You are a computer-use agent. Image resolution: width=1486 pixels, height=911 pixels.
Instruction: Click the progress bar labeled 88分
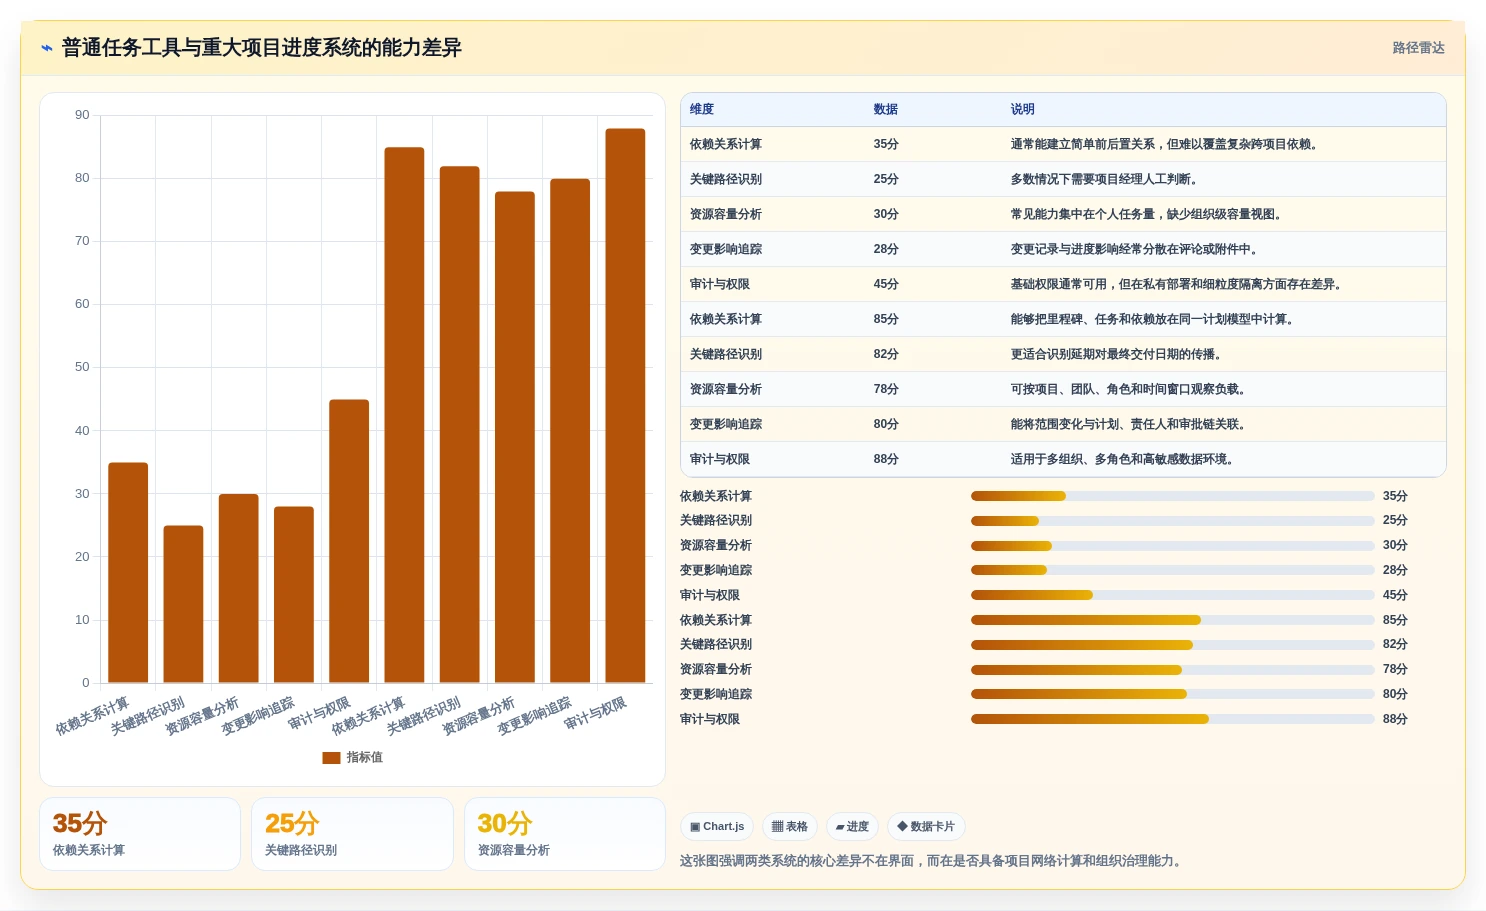tap(1172, 719)
